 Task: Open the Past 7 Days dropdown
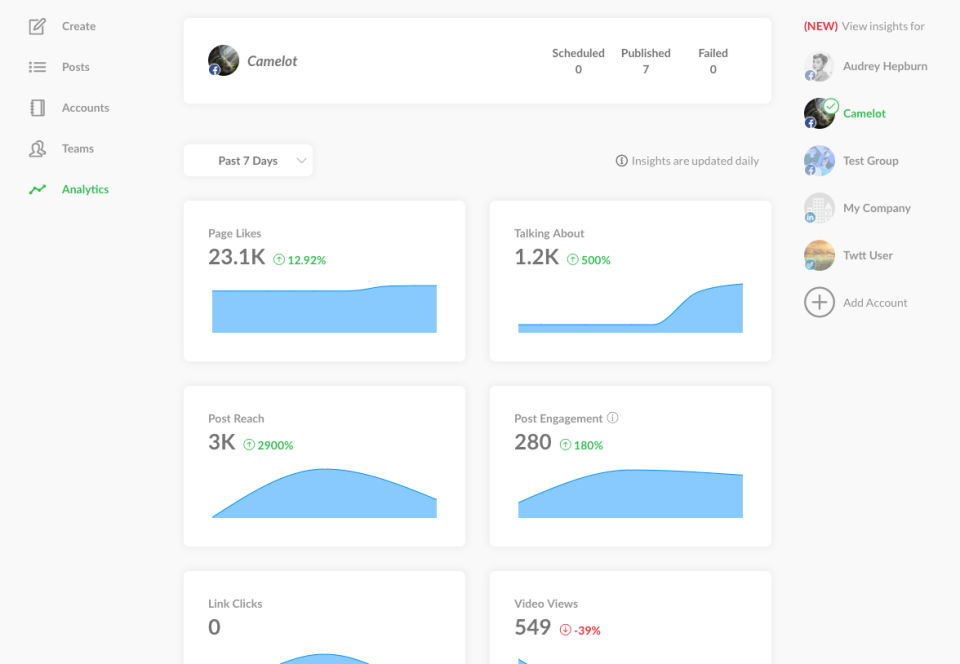tap(248, 160)
